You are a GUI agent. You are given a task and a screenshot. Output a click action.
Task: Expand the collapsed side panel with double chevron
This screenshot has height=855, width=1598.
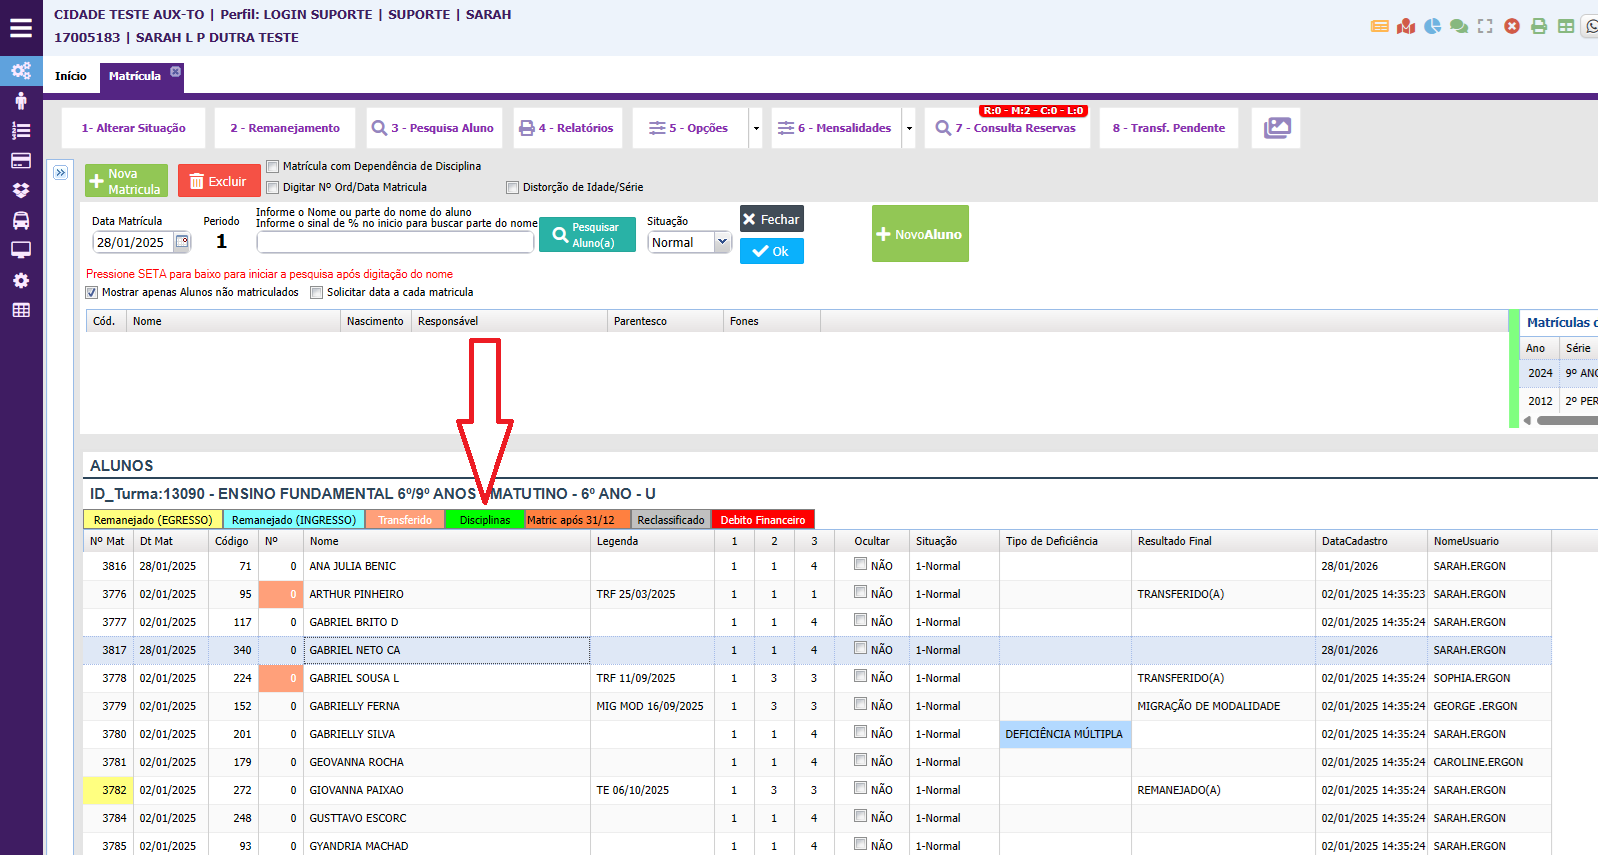(x=61, y=173)
